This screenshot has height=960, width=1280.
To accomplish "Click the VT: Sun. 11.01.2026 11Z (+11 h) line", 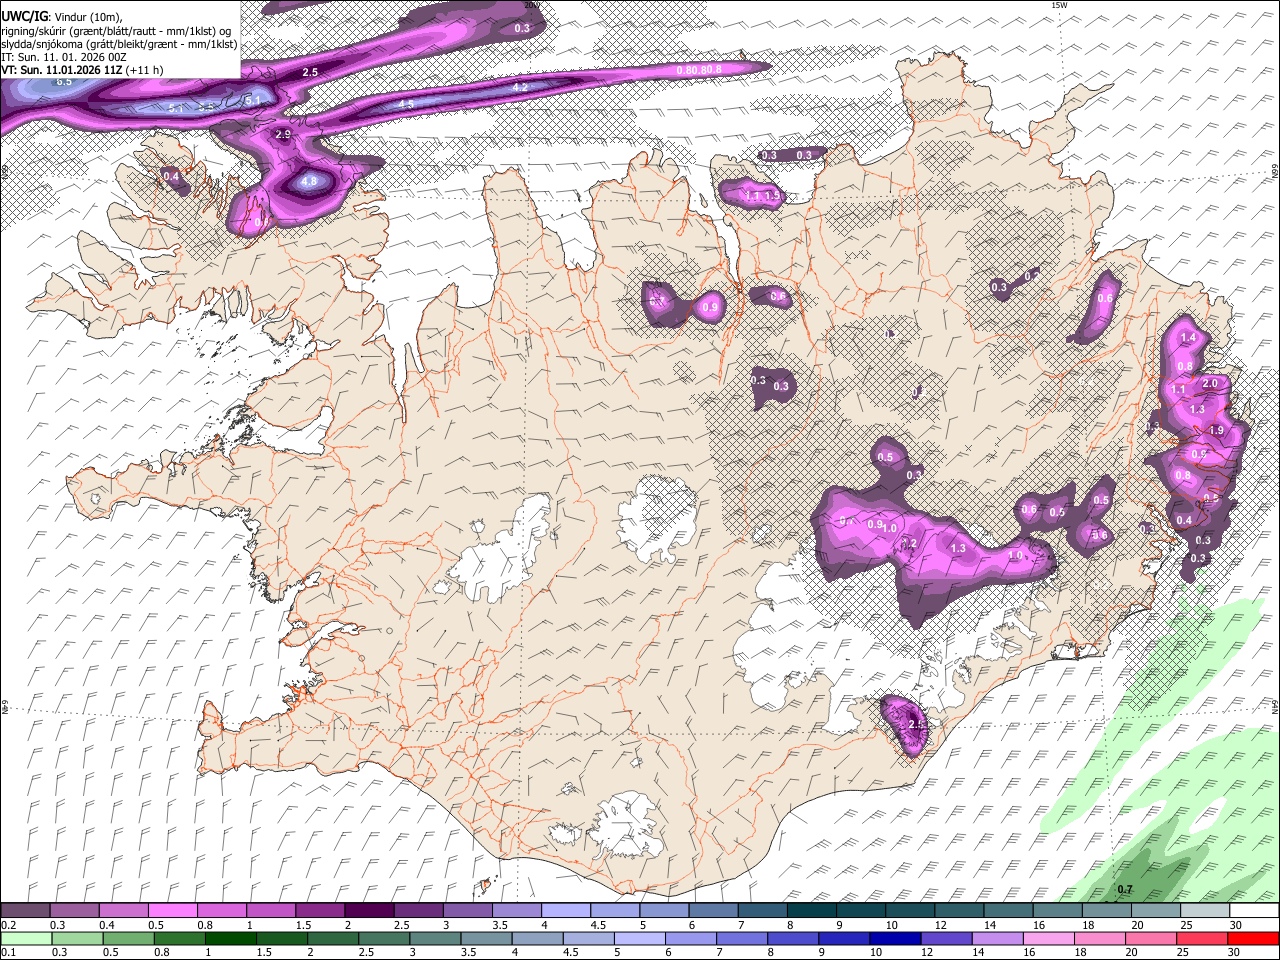I will click(82, 70).
